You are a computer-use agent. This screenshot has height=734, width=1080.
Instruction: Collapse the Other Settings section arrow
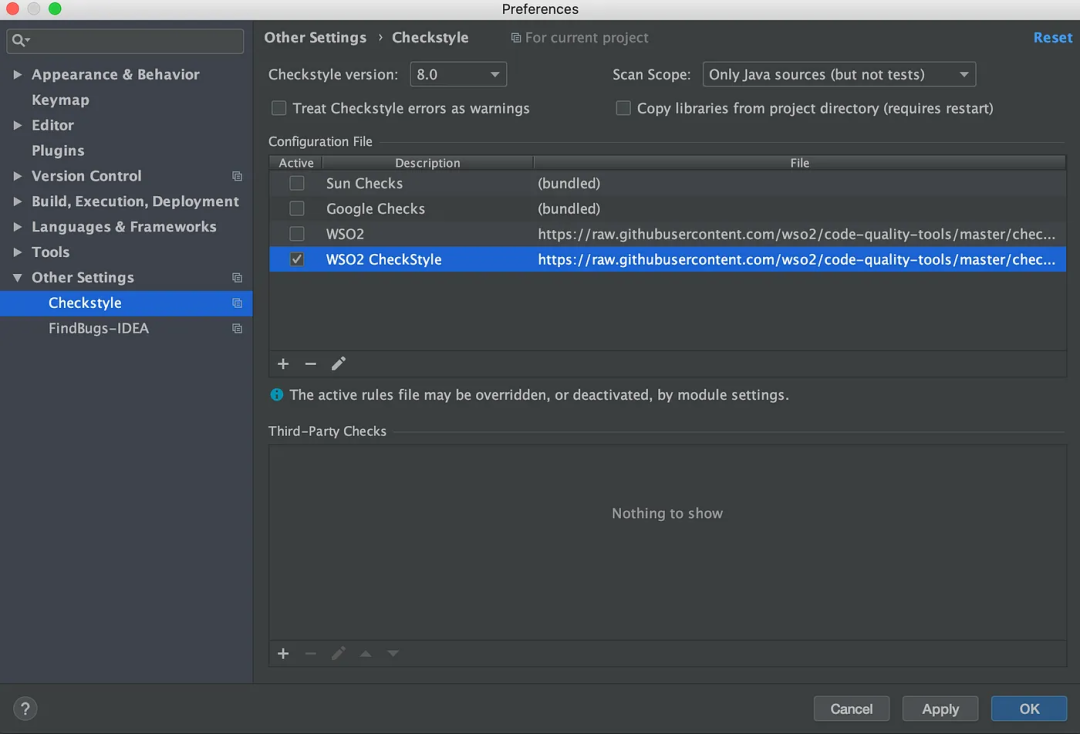(x=18, y=277)
